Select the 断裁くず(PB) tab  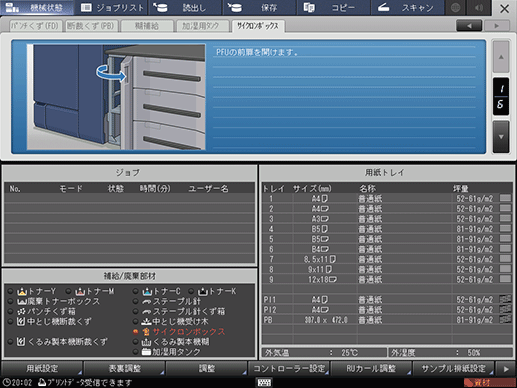tap(91, 26)
